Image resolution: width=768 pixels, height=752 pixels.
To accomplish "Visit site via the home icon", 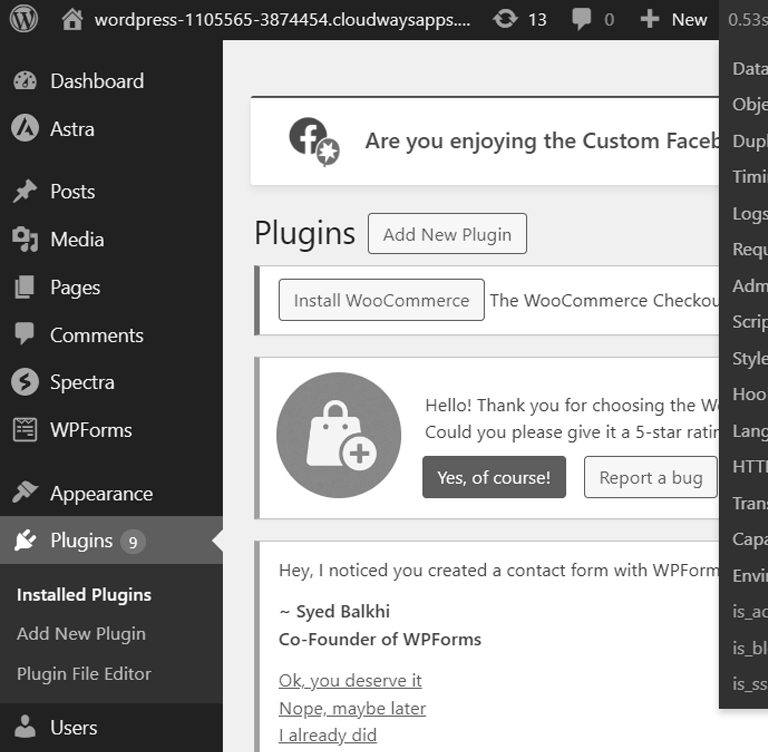I will coord(72,20).
